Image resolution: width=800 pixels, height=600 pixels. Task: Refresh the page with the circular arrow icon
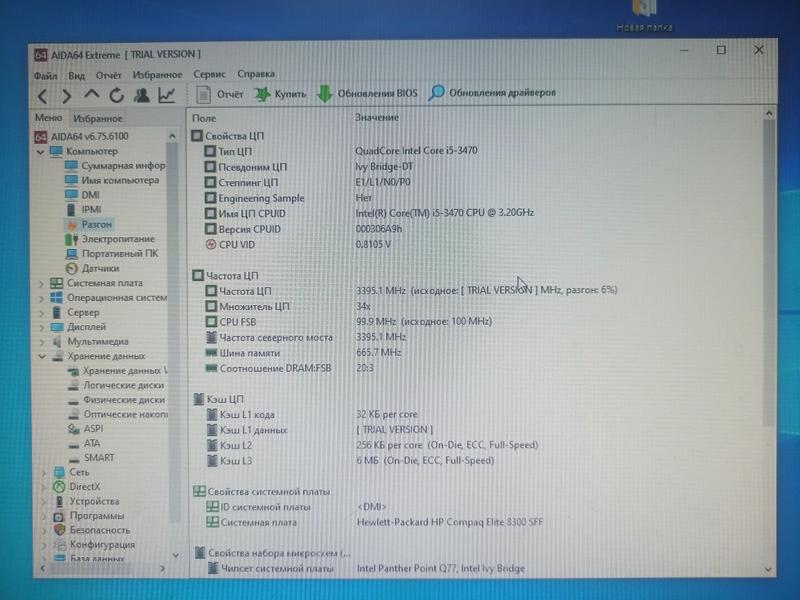click(116, 95)
